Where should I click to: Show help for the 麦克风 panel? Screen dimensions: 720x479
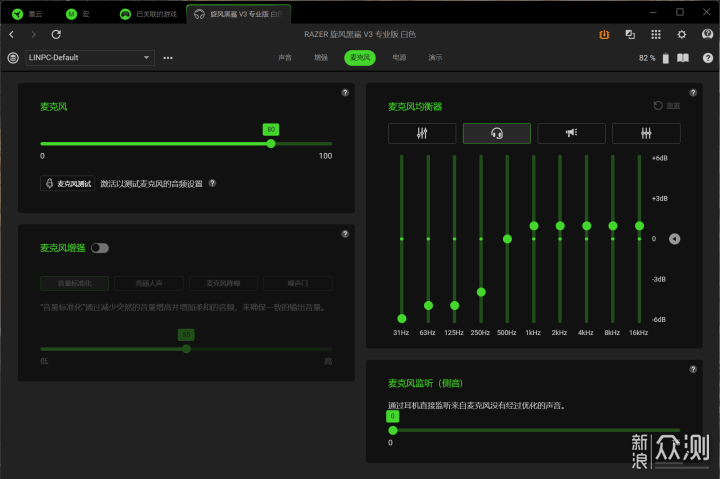(345, 93)
